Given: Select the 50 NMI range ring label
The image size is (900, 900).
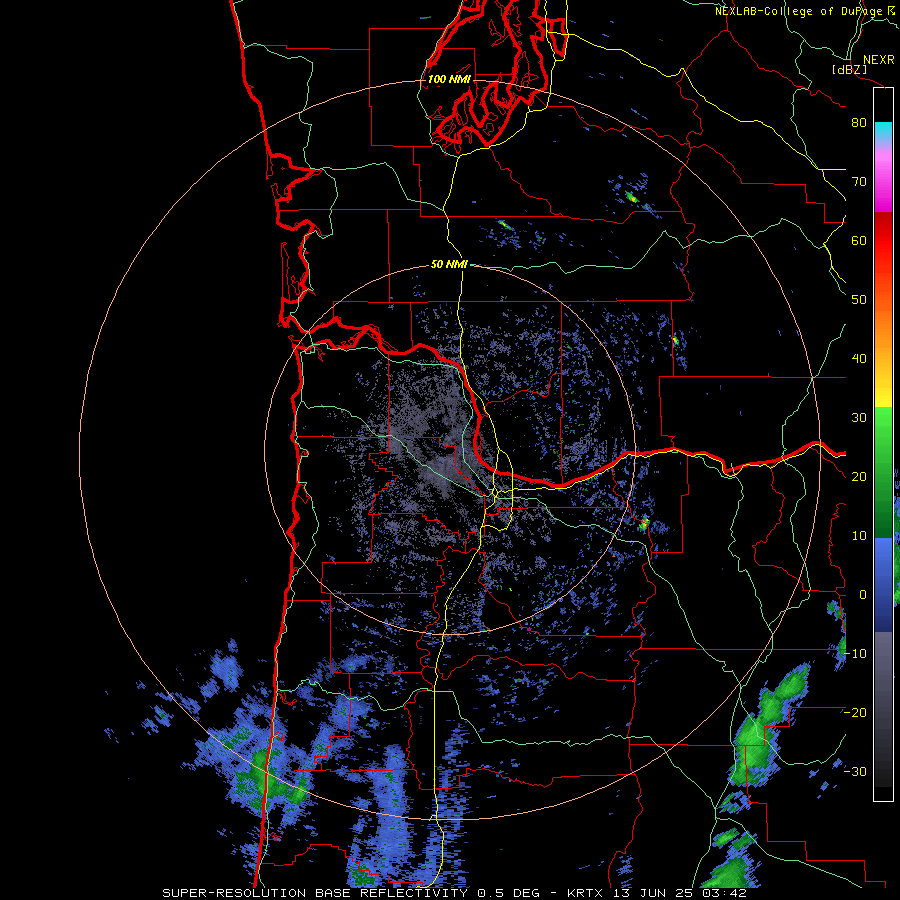Looking at the screenshot, I should [x=449, y=265].
